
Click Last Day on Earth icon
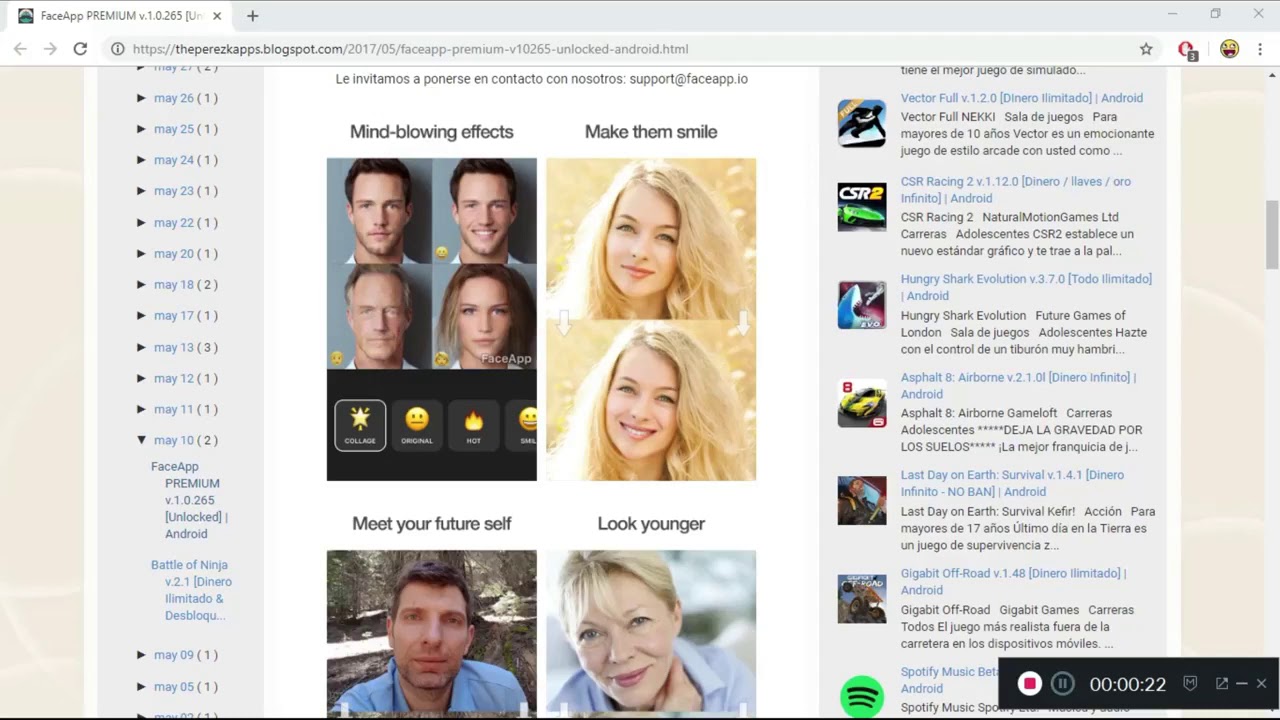(862, 500)
